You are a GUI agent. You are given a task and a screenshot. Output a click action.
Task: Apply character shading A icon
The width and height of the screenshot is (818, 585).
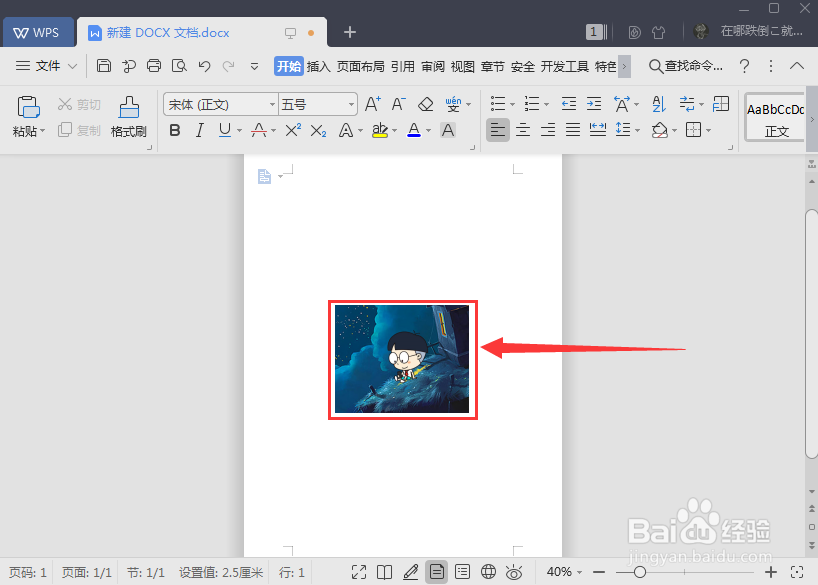[x=448, y=130]
